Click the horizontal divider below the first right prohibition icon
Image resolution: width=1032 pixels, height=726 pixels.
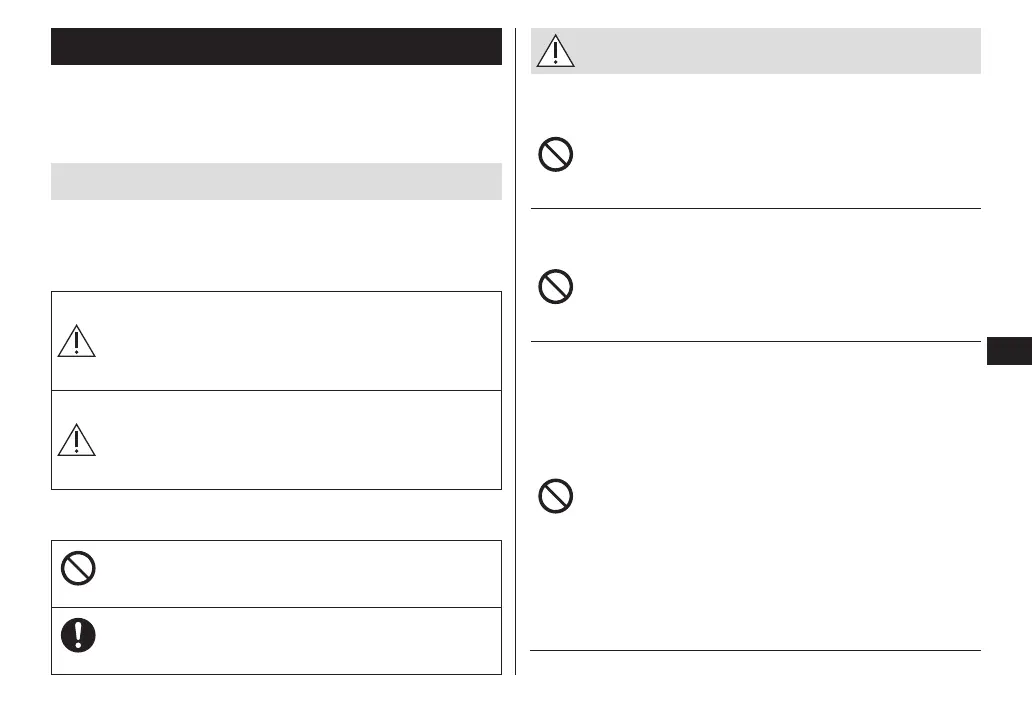click(x=755, y=209)
